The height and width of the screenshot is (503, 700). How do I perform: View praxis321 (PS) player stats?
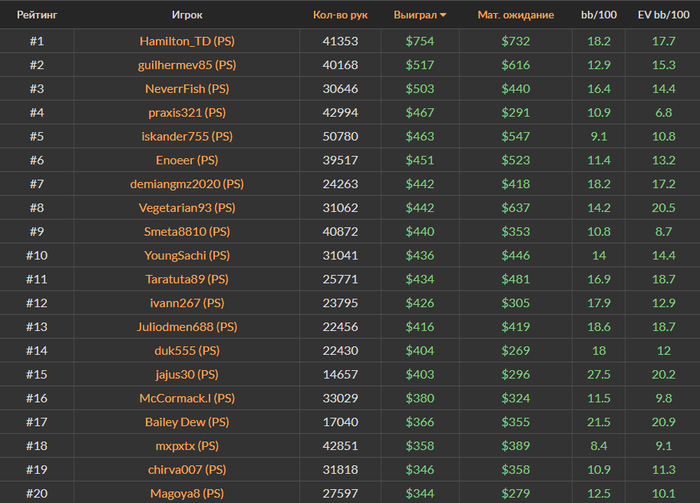coord(187,113)
